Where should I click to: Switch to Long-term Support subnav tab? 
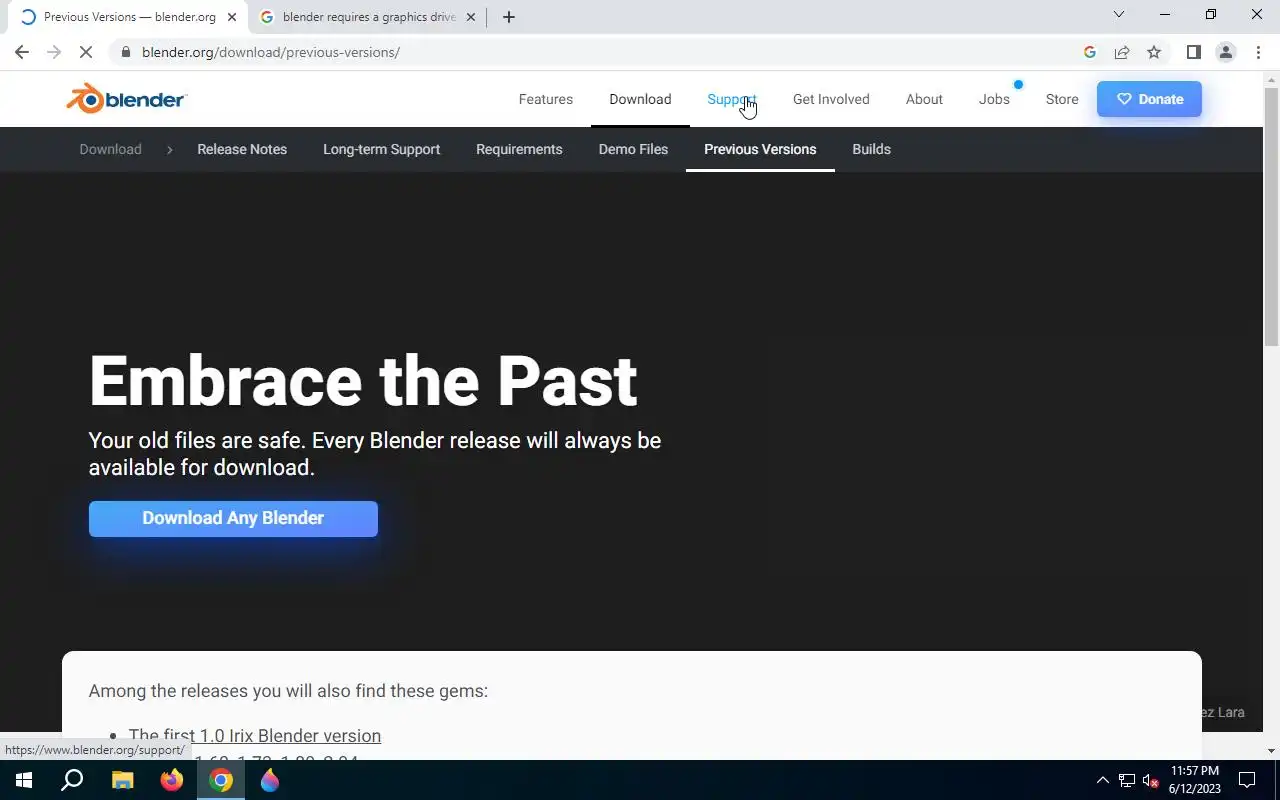(381, 149)
